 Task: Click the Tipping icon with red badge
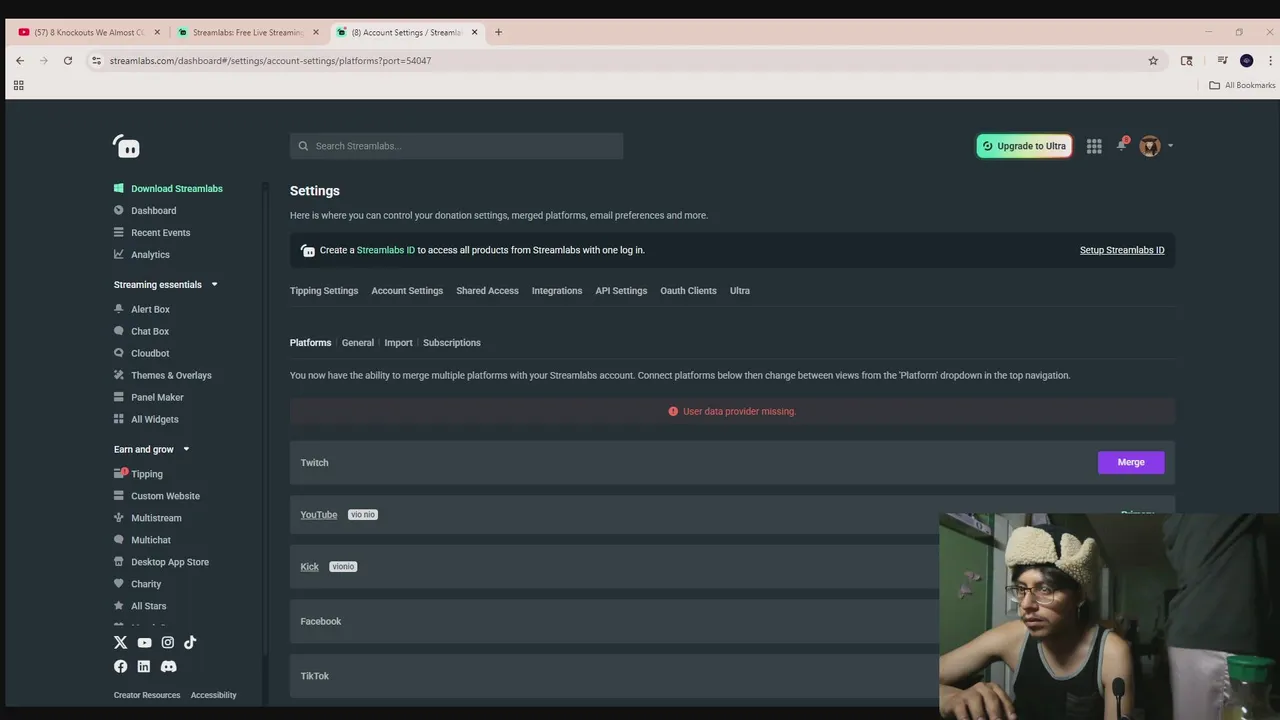[x=120, y=473]
